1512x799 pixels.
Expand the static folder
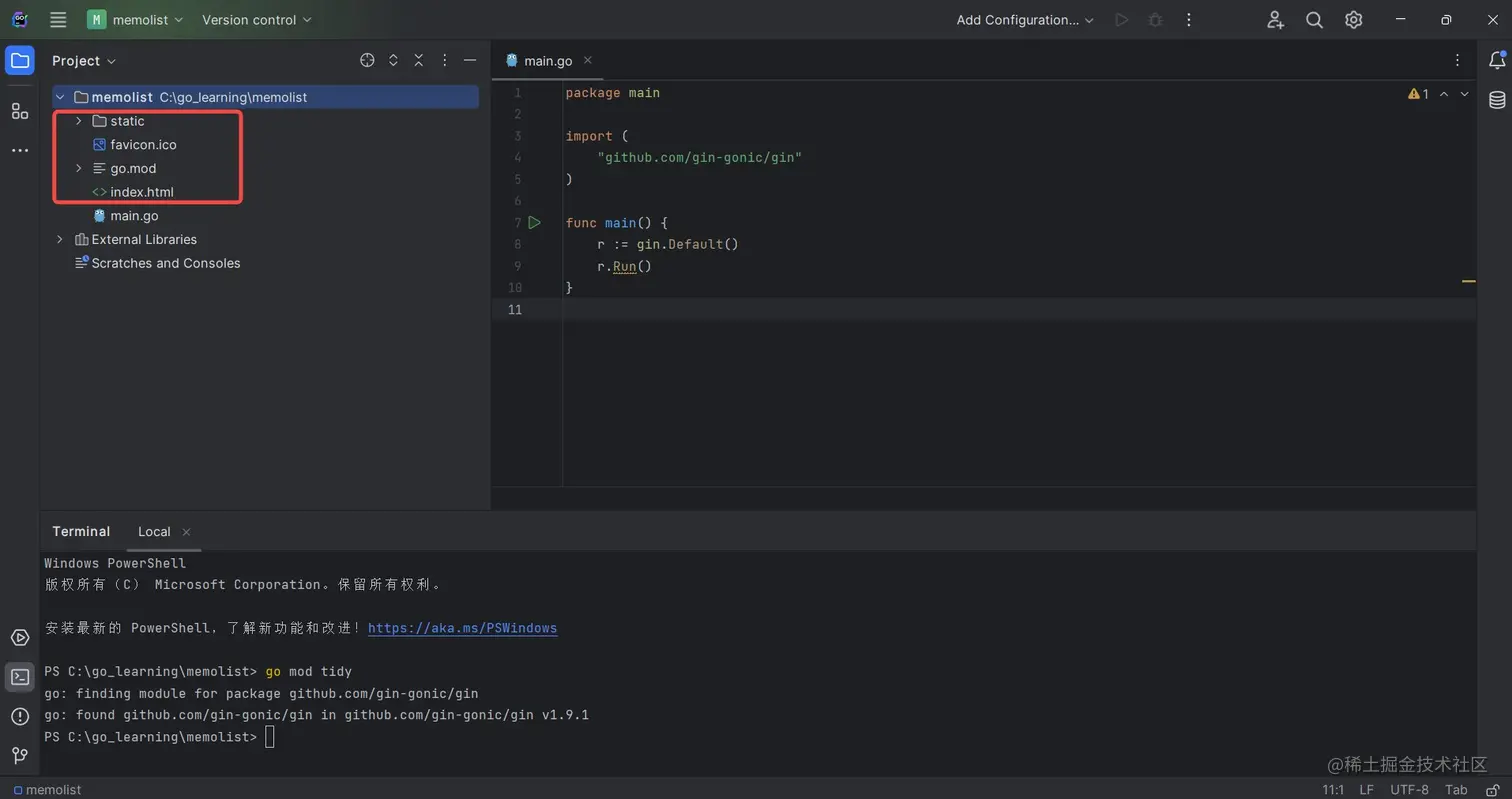point(79,121)
